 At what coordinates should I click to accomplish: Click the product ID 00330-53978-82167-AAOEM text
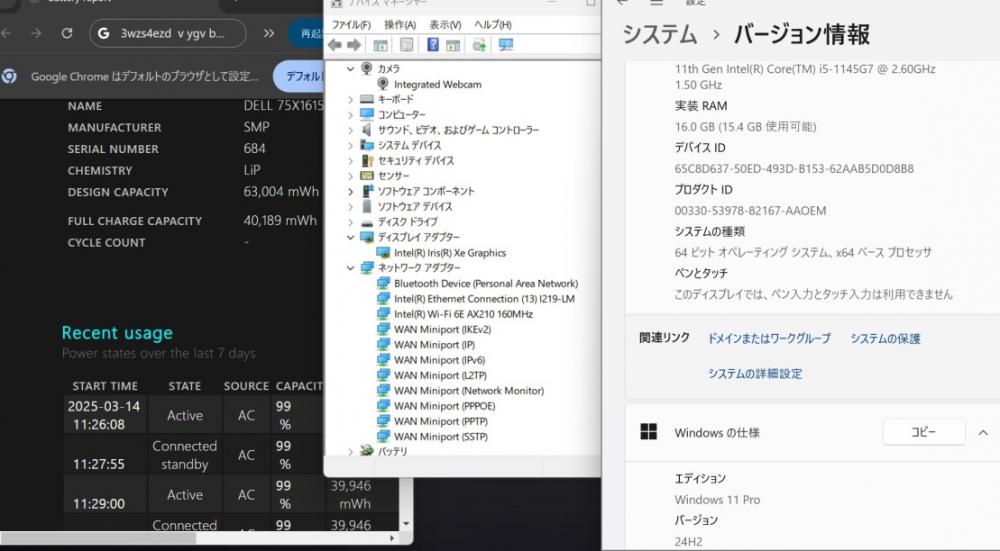[x=750, y=210]
